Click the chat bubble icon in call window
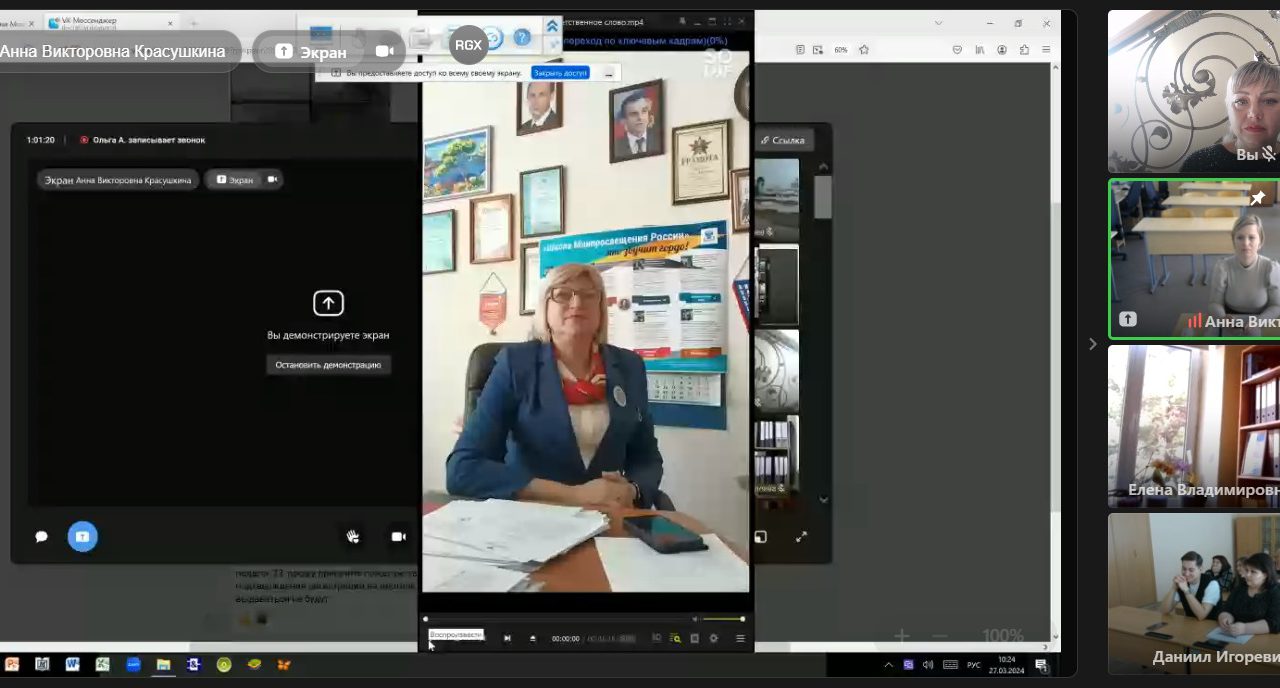The width and height of the screenshot is (1280, 688). coord(41,537)
